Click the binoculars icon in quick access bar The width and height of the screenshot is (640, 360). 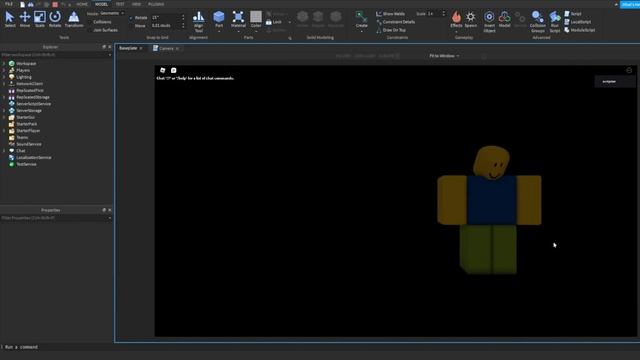click(x=31, y=4)
